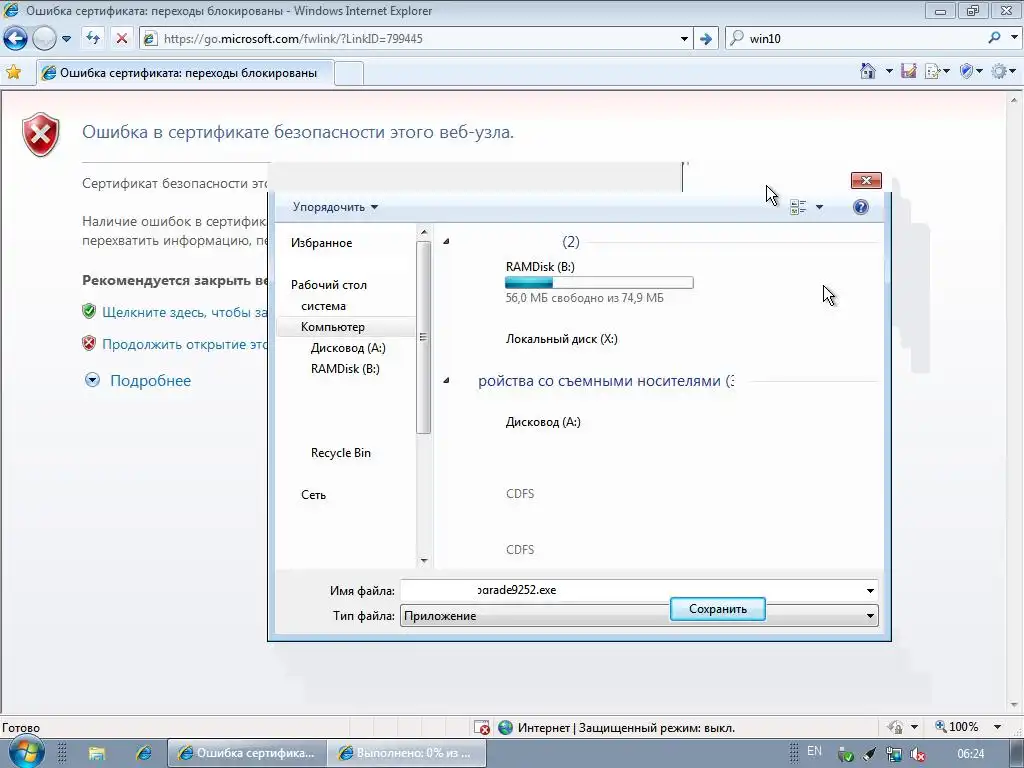The image size is (1024, 768).
Task: Select Дисковод (A:) in file list
Action: (543, 421)
